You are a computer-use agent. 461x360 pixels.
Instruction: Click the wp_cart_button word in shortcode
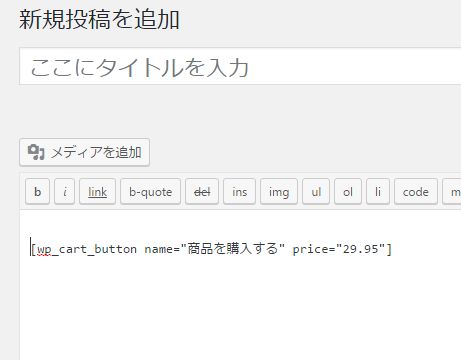(x=87, y=249)
